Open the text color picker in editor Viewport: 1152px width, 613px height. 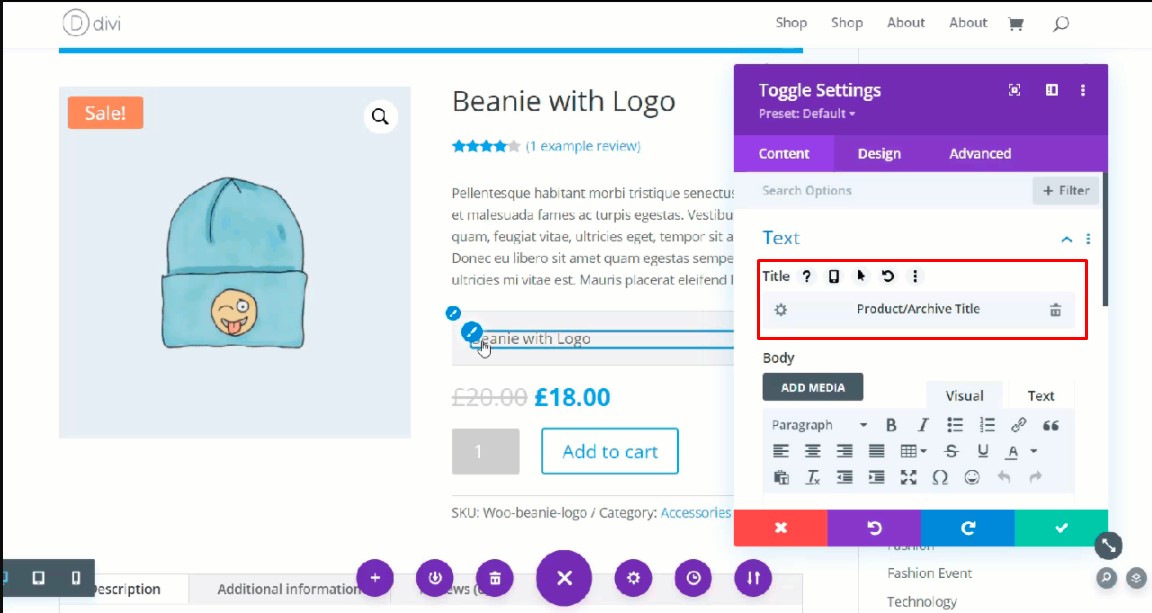(x=1014, y=451)
